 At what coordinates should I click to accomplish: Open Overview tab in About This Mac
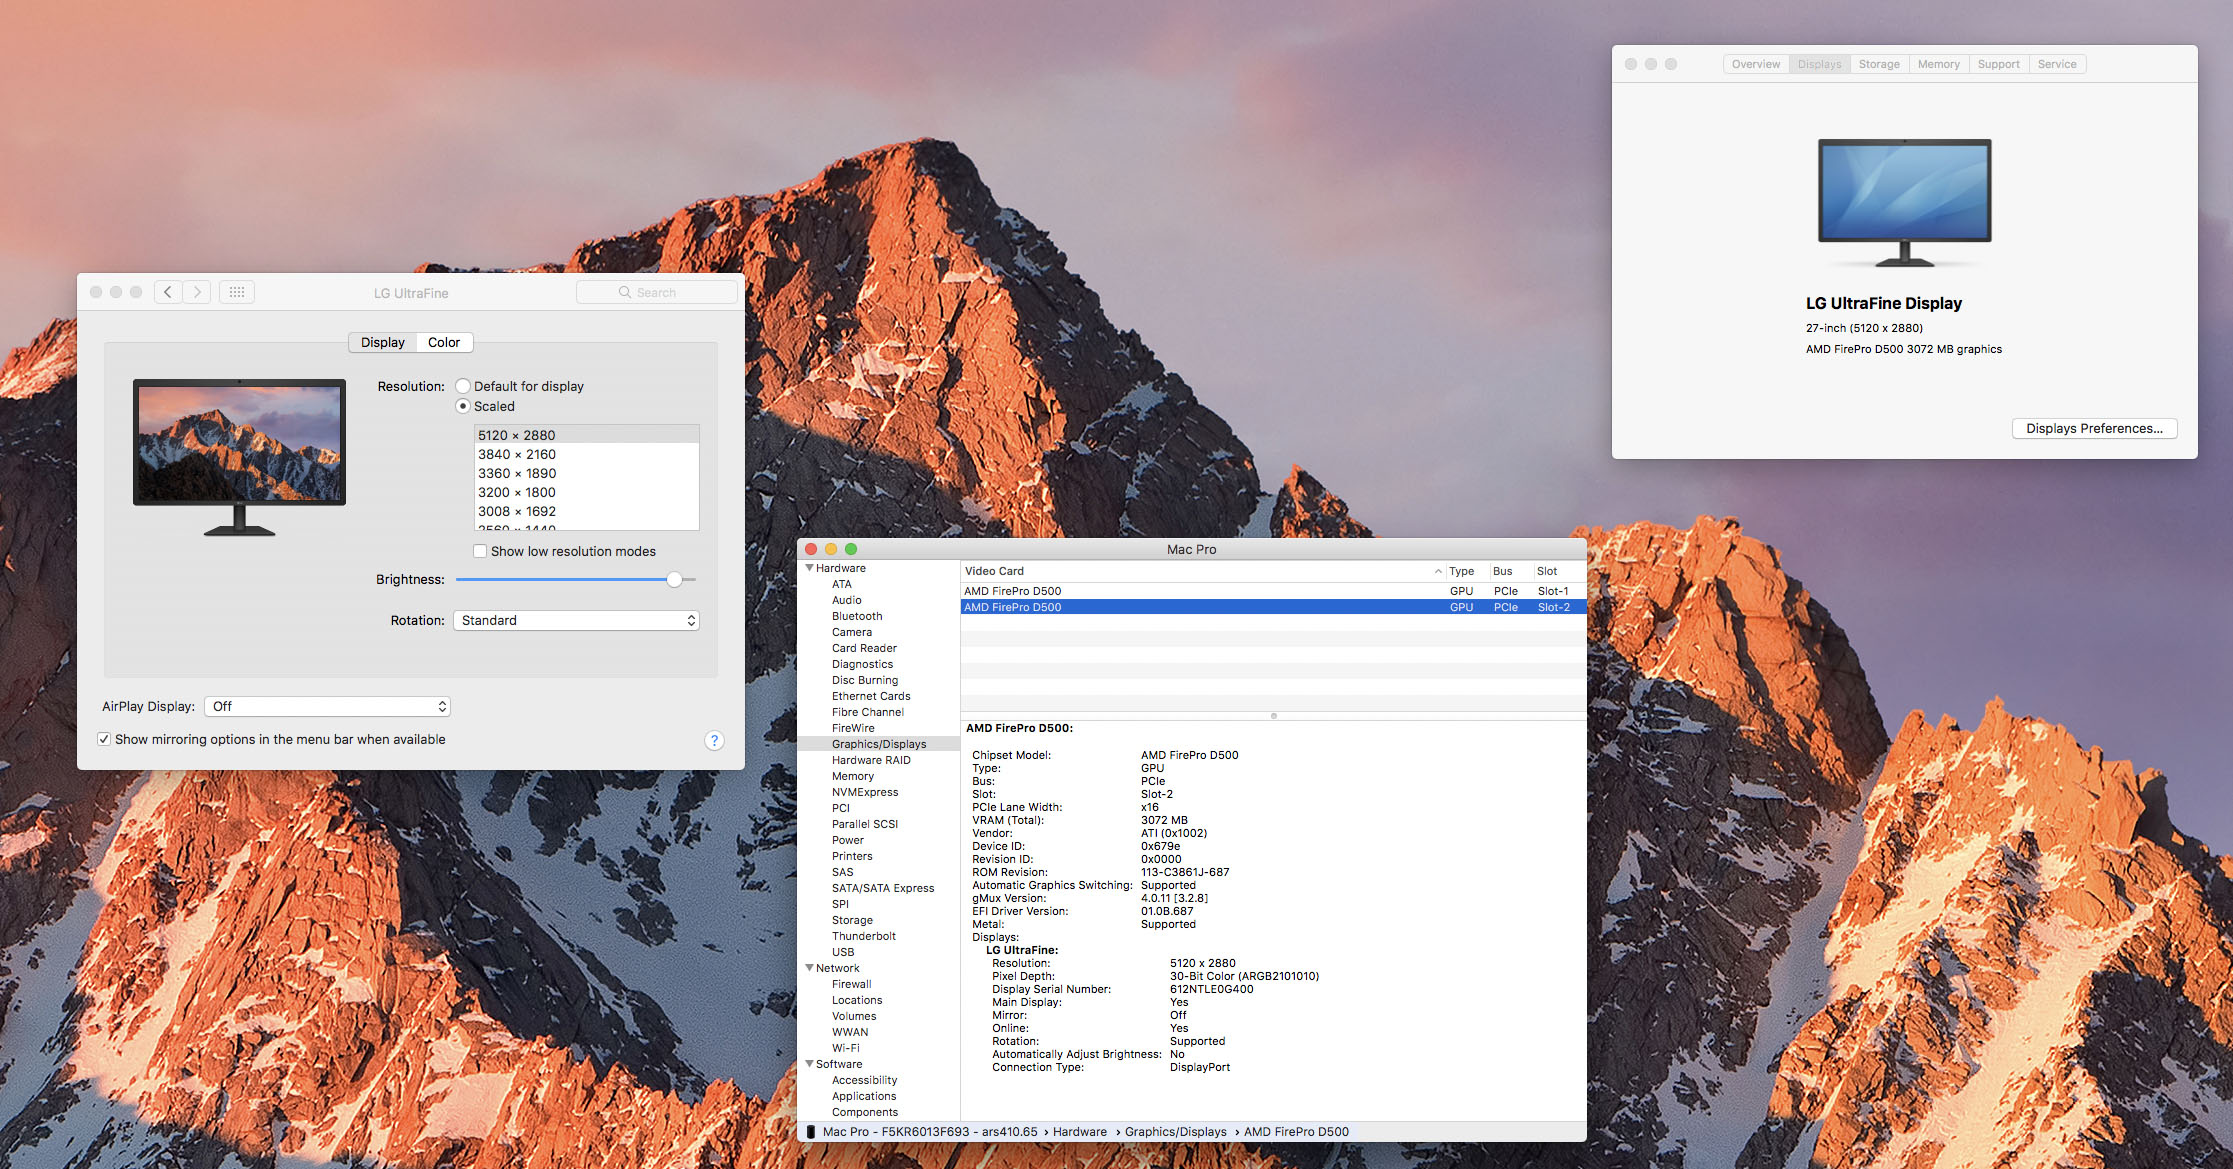(x=1756, y=64)
